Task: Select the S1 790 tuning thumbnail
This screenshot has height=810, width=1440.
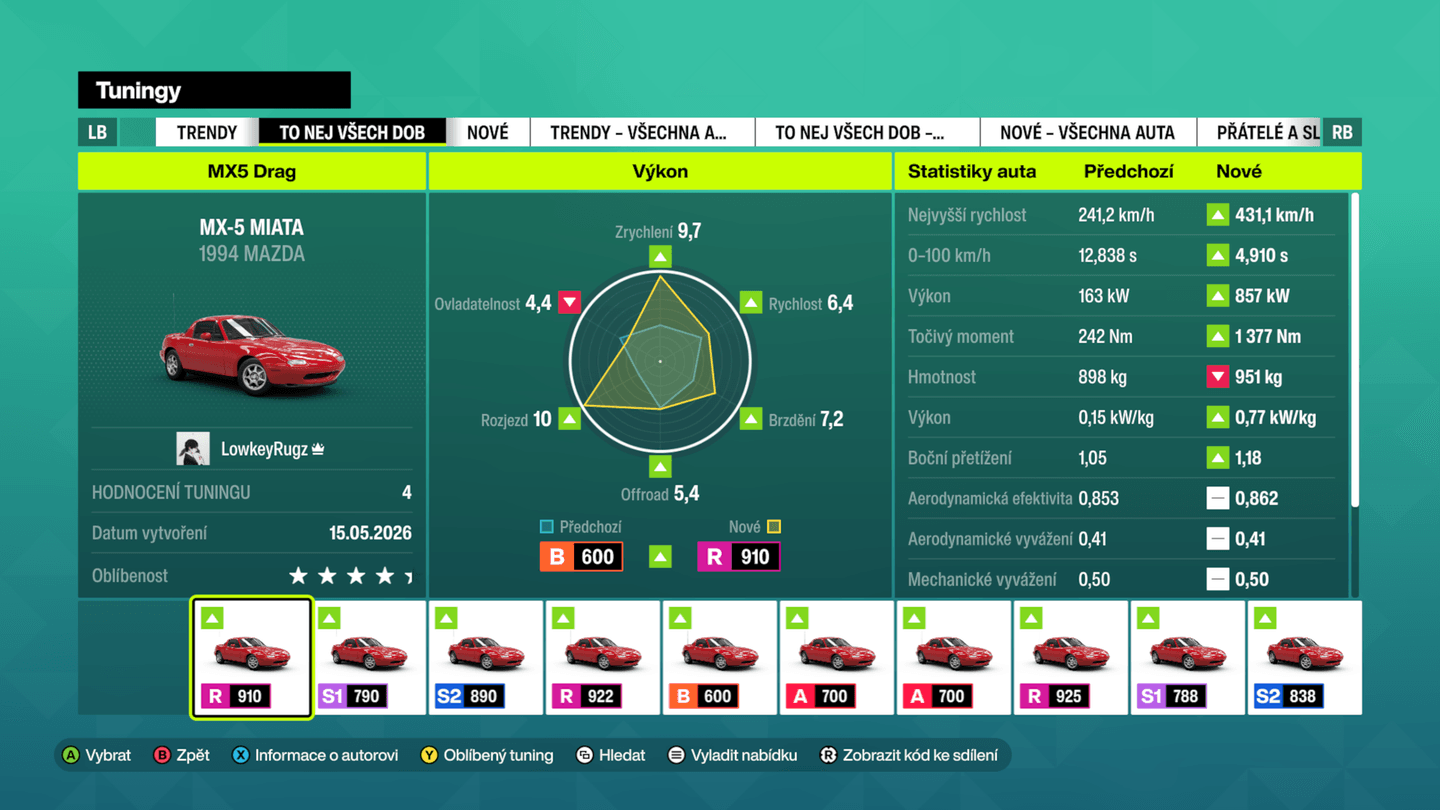Action: click(x=369, y=658)
